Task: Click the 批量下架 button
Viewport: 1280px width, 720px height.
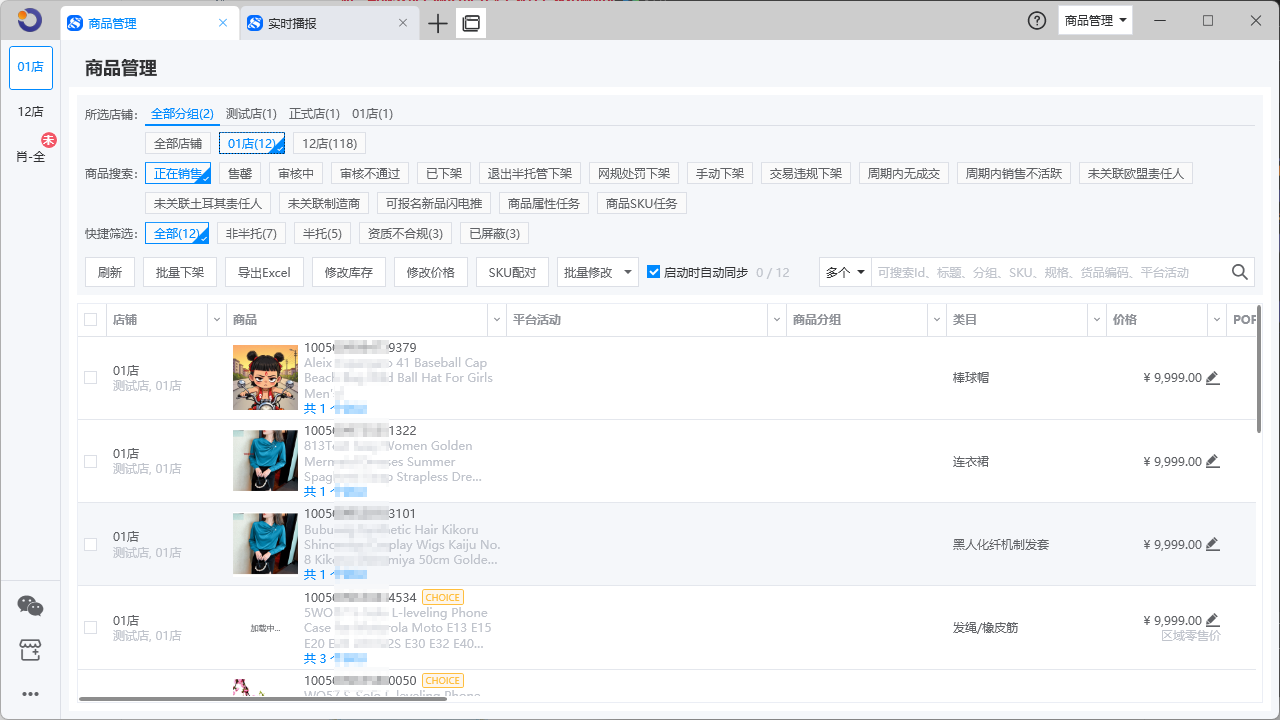Action: point(180,272)
